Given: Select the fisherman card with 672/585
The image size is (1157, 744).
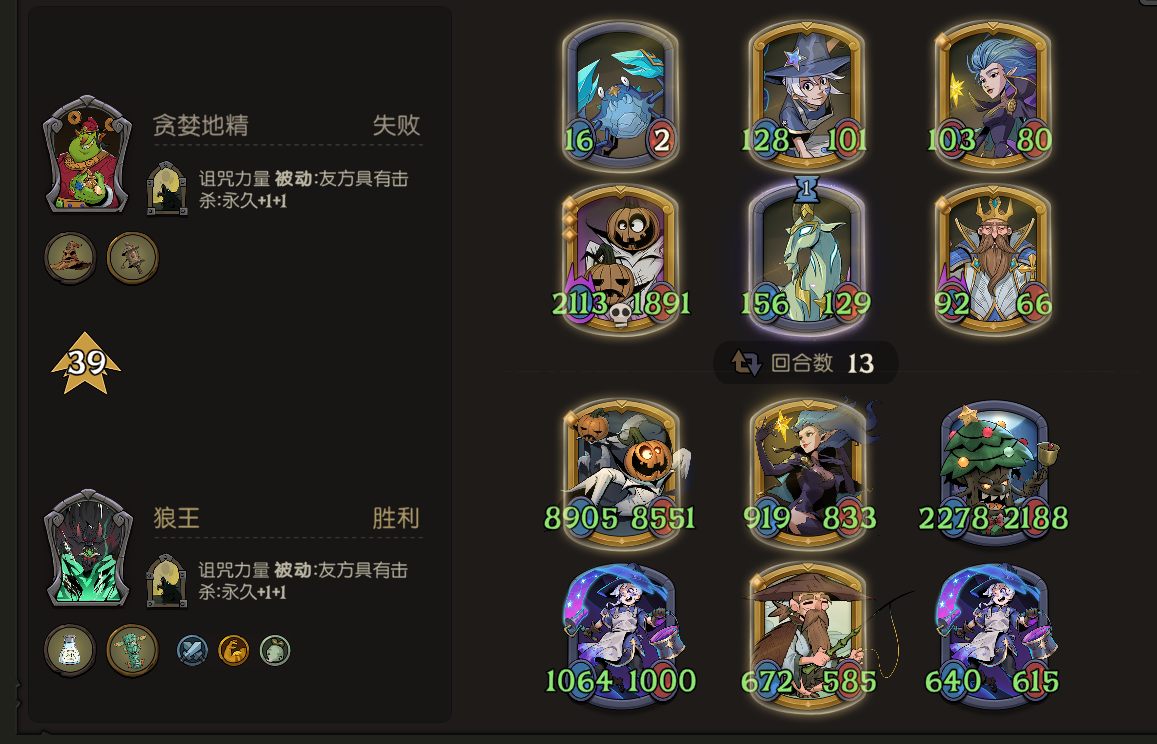Looking at the screenshot, I should (808, 636).
